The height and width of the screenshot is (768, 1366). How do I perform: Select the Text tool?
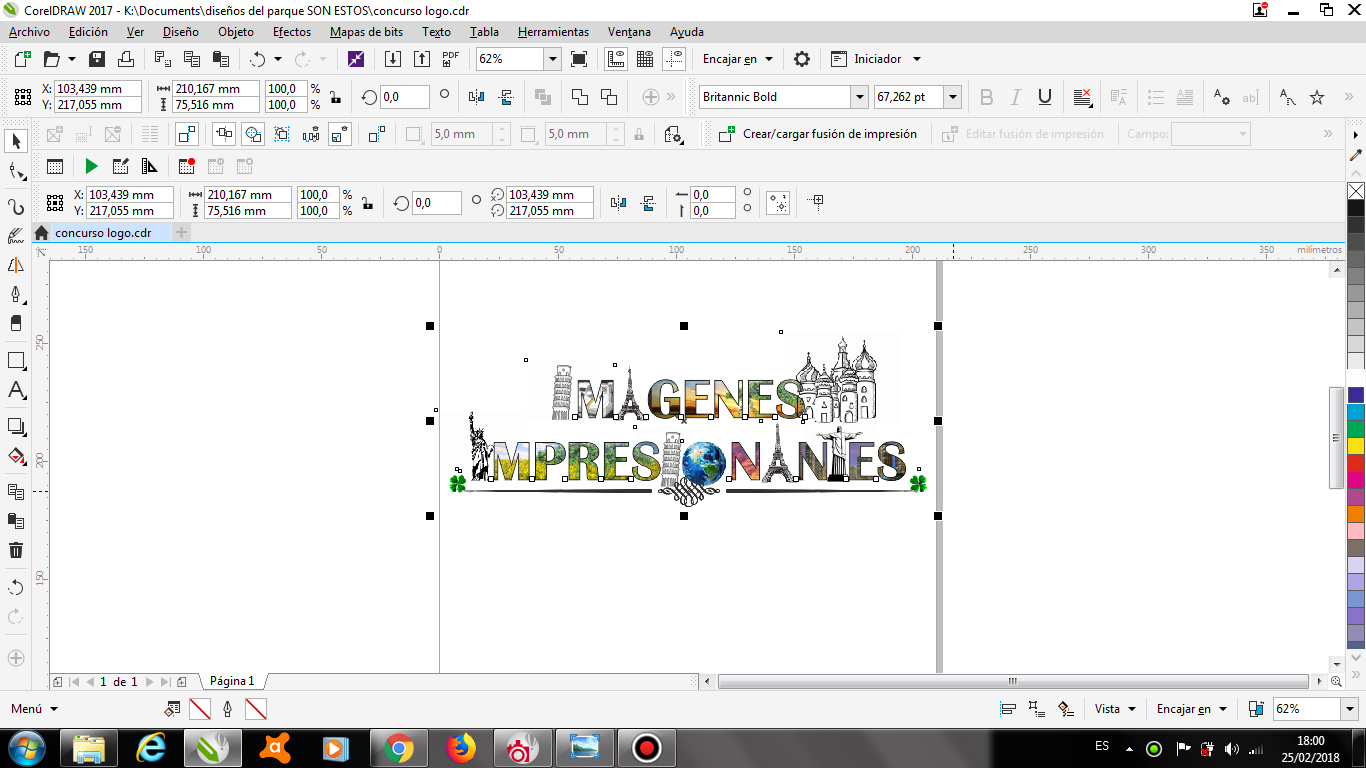(15, 391)
